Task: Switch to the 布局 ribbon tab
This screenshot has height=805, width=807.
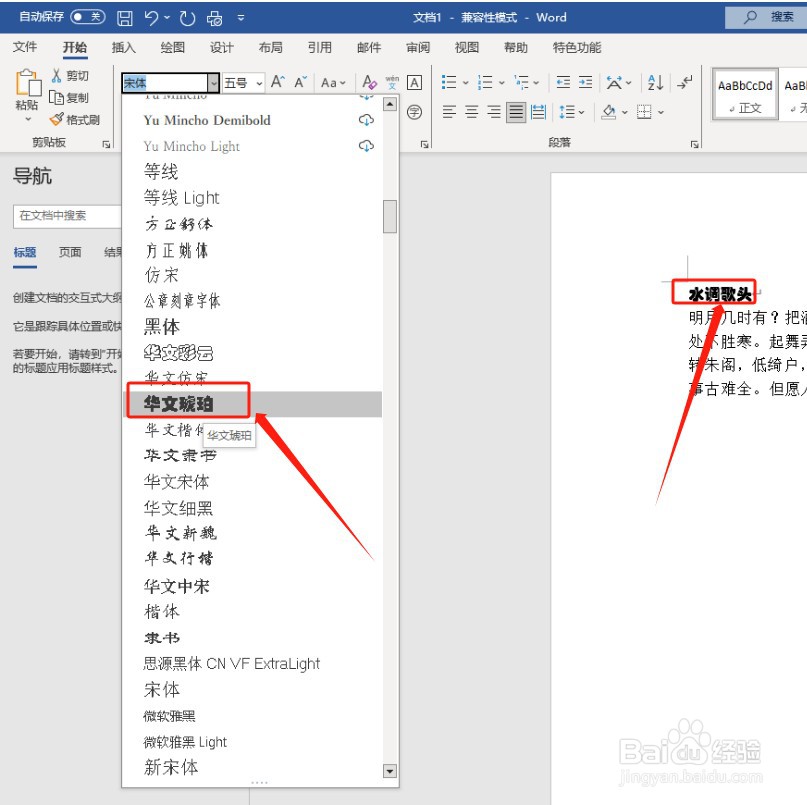Action: pyautogui.click(x=270, y=47)
